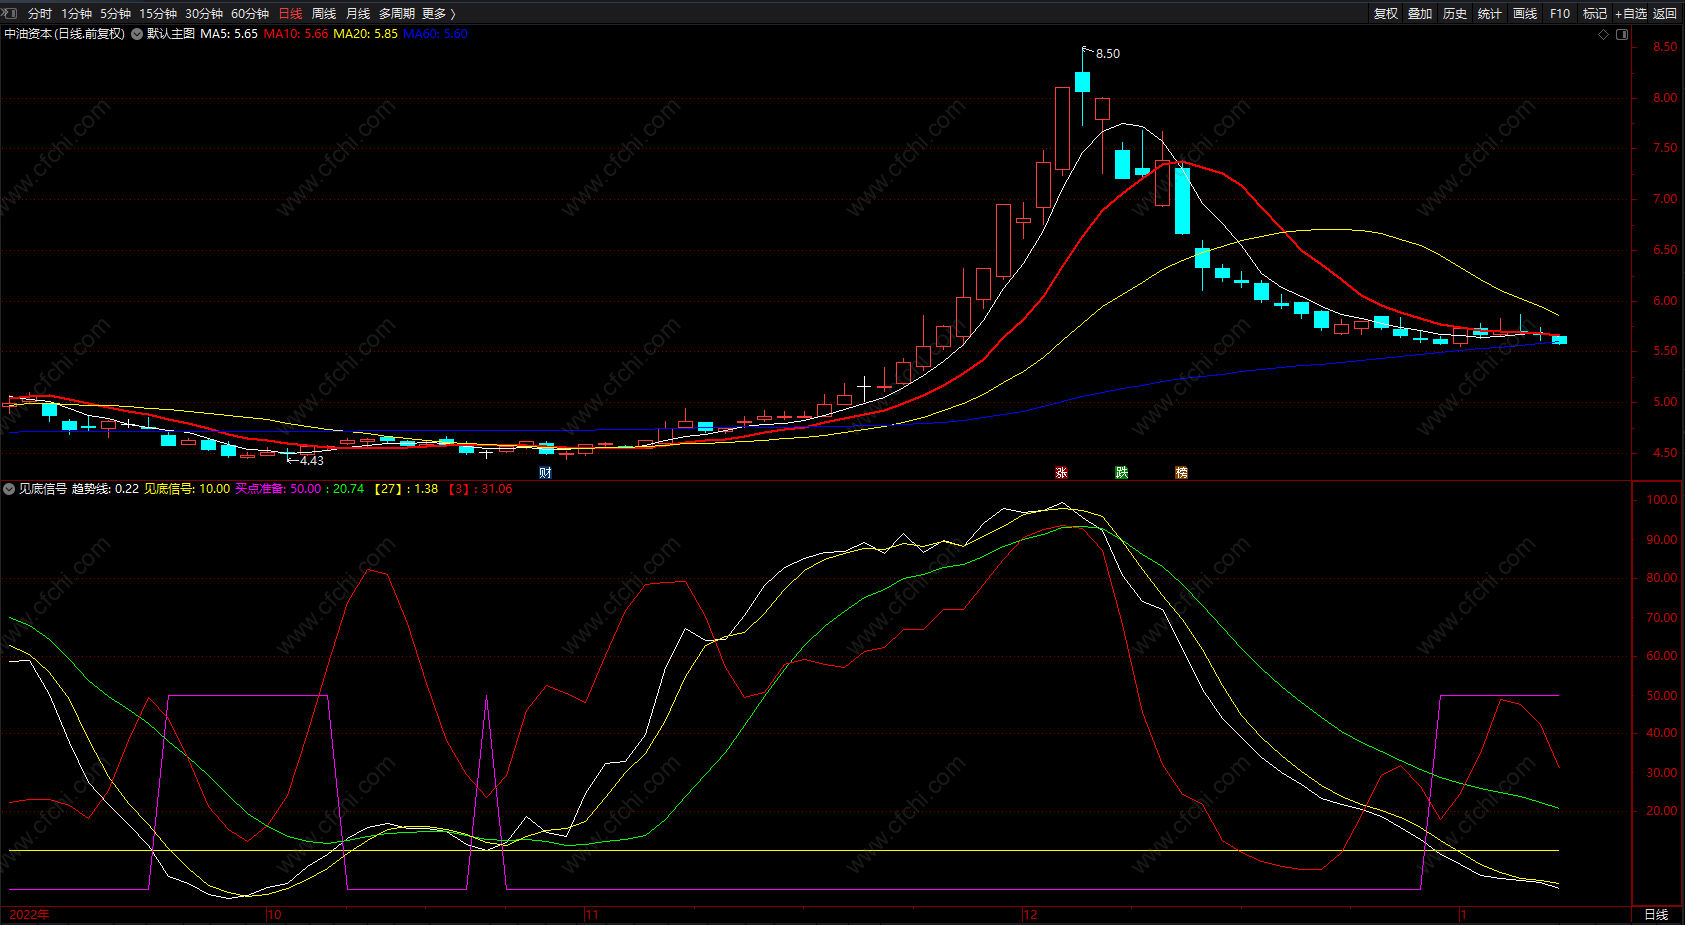
Task: Add the stock via +自选 button
Action: (x=1630, y=14)
